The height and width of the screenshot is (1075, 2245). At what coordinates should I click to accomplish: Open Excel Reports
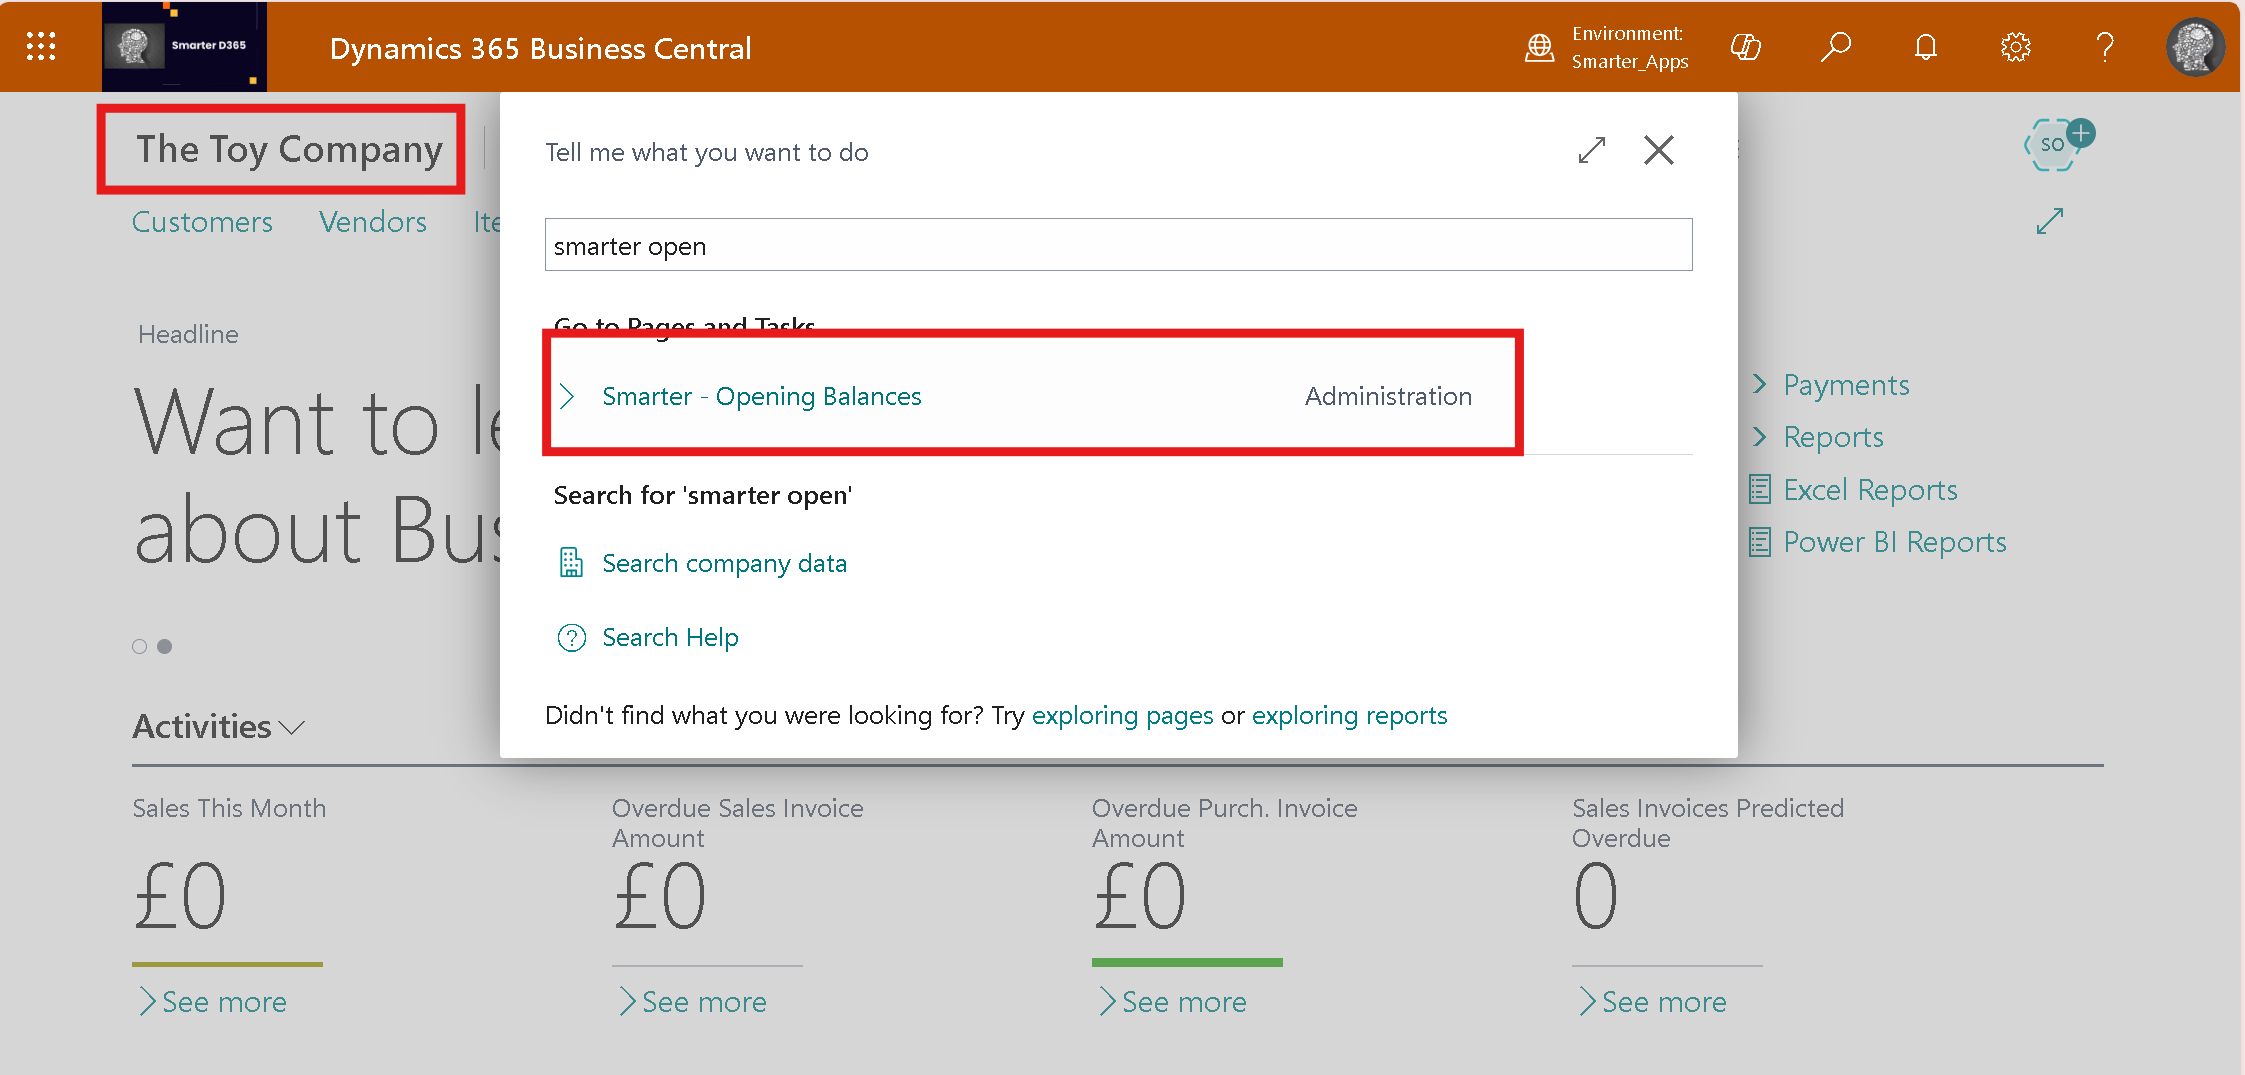(1870, 489)
